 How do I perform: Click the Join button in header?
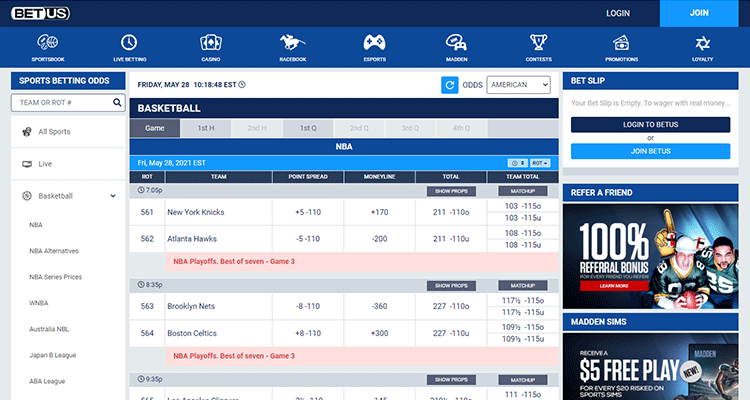699,13
